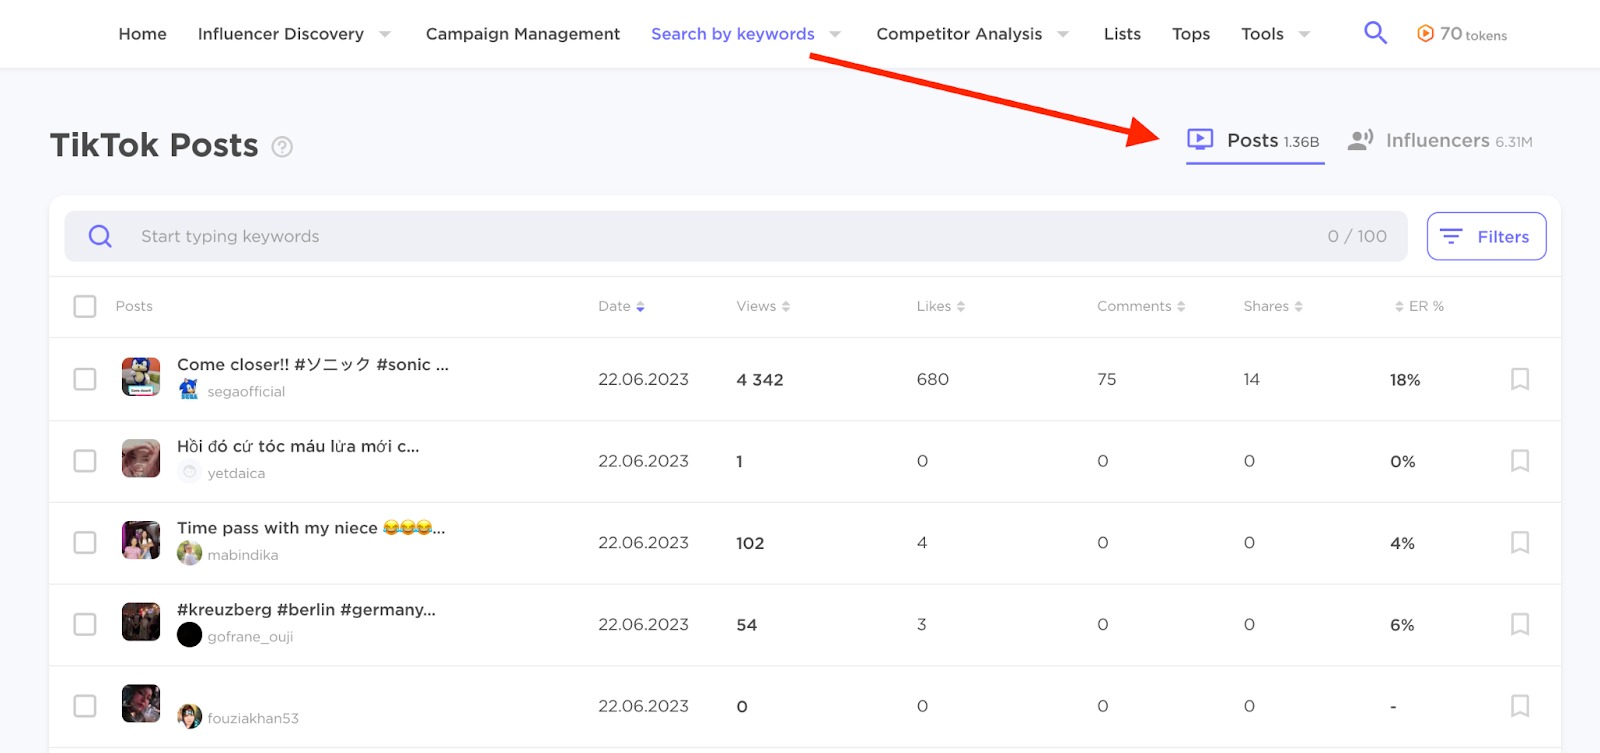Check the fouziakhan53 post row checkbox
This screenshot has height=753, width=1600.
click(x=85, y=706)
